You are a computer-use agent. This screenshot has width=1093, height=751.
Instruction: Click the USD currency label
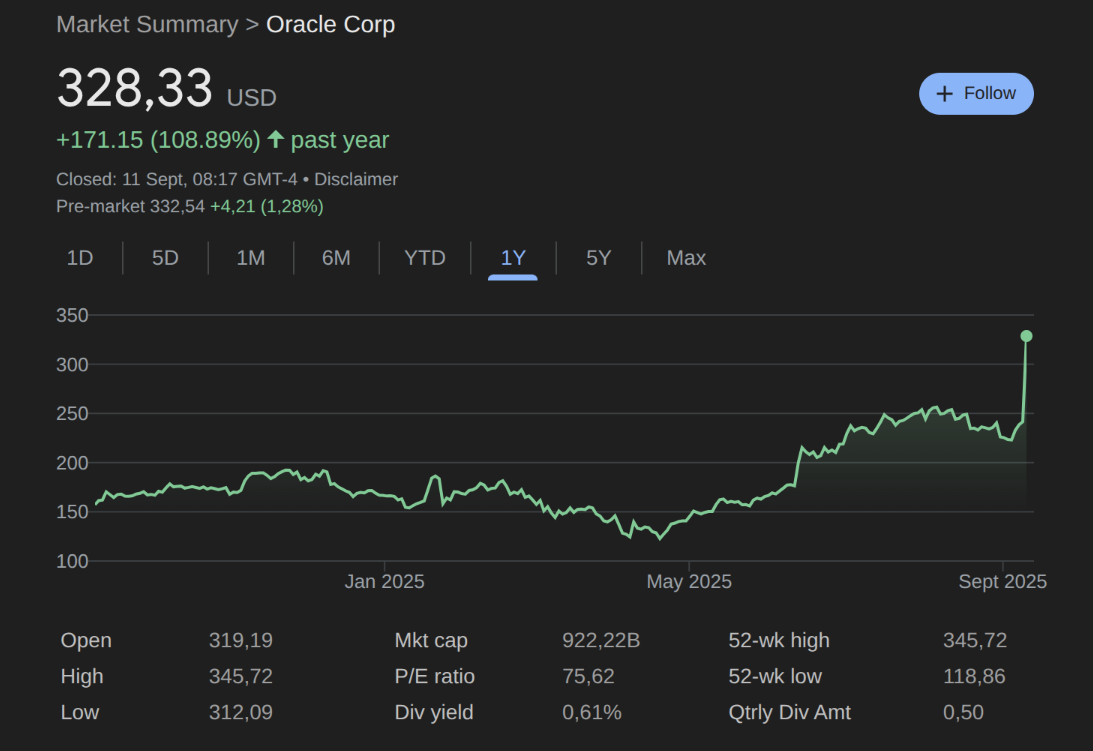tap(252, 98)
